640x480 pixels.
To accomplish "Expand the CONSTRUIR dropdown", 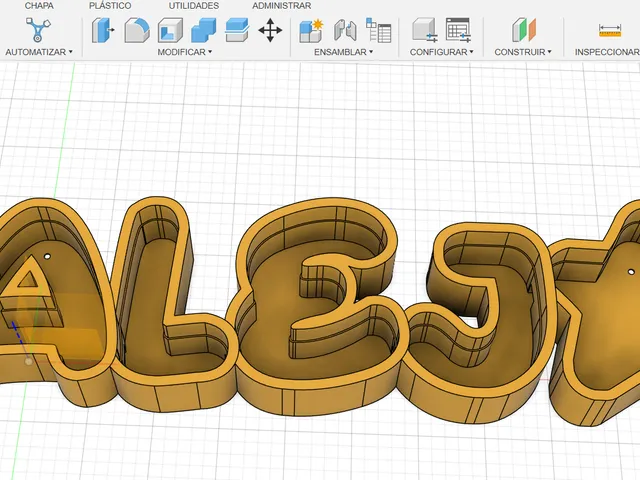I will point(523,52).
